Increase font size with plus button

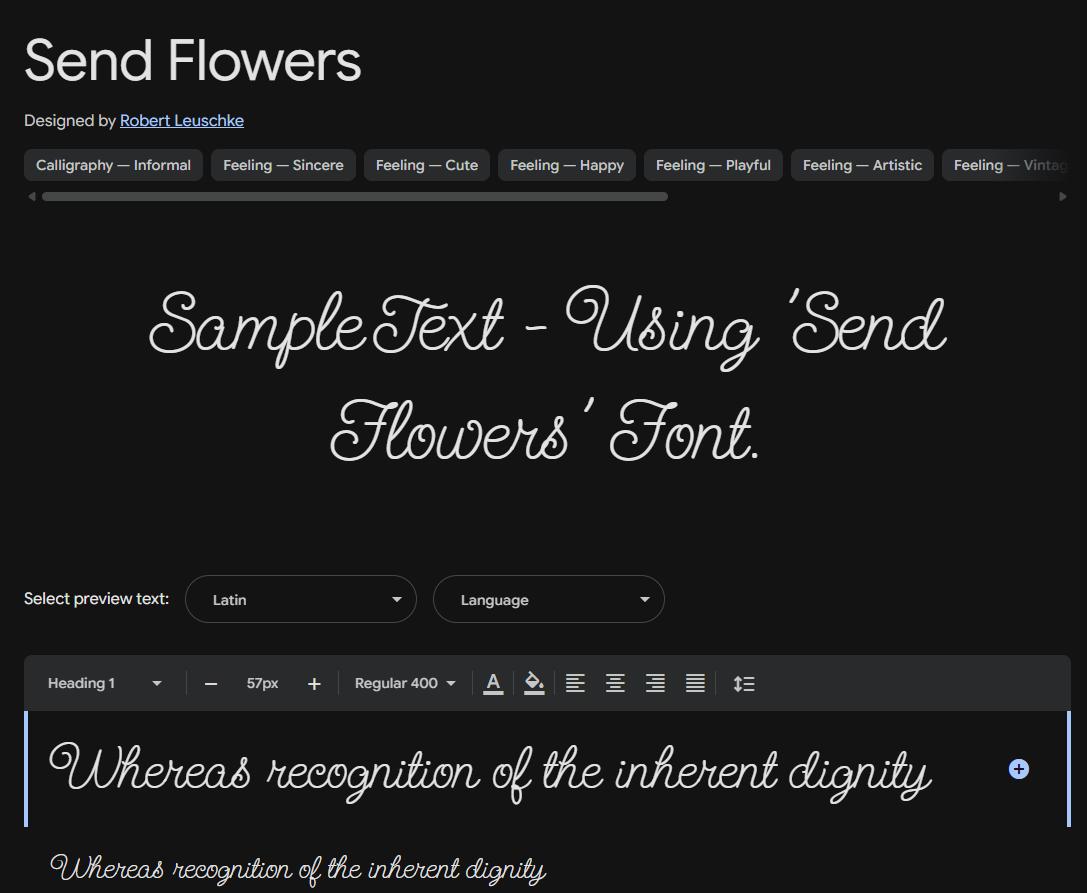314,684
